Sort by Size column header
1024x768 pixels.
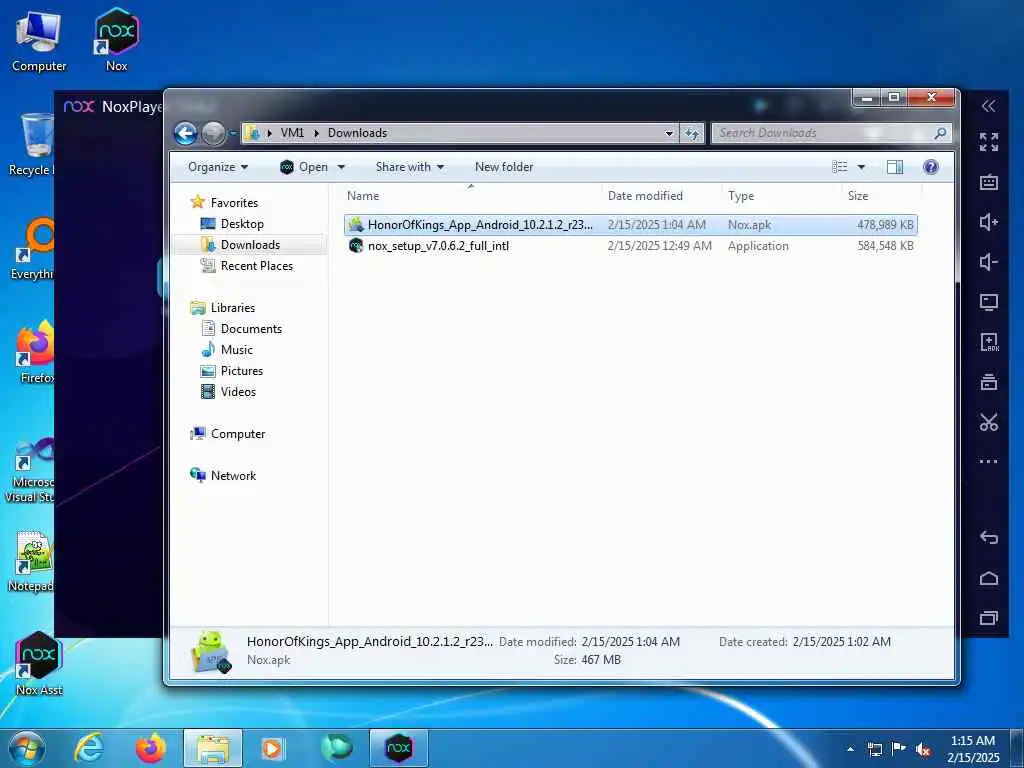coord(882,196)
